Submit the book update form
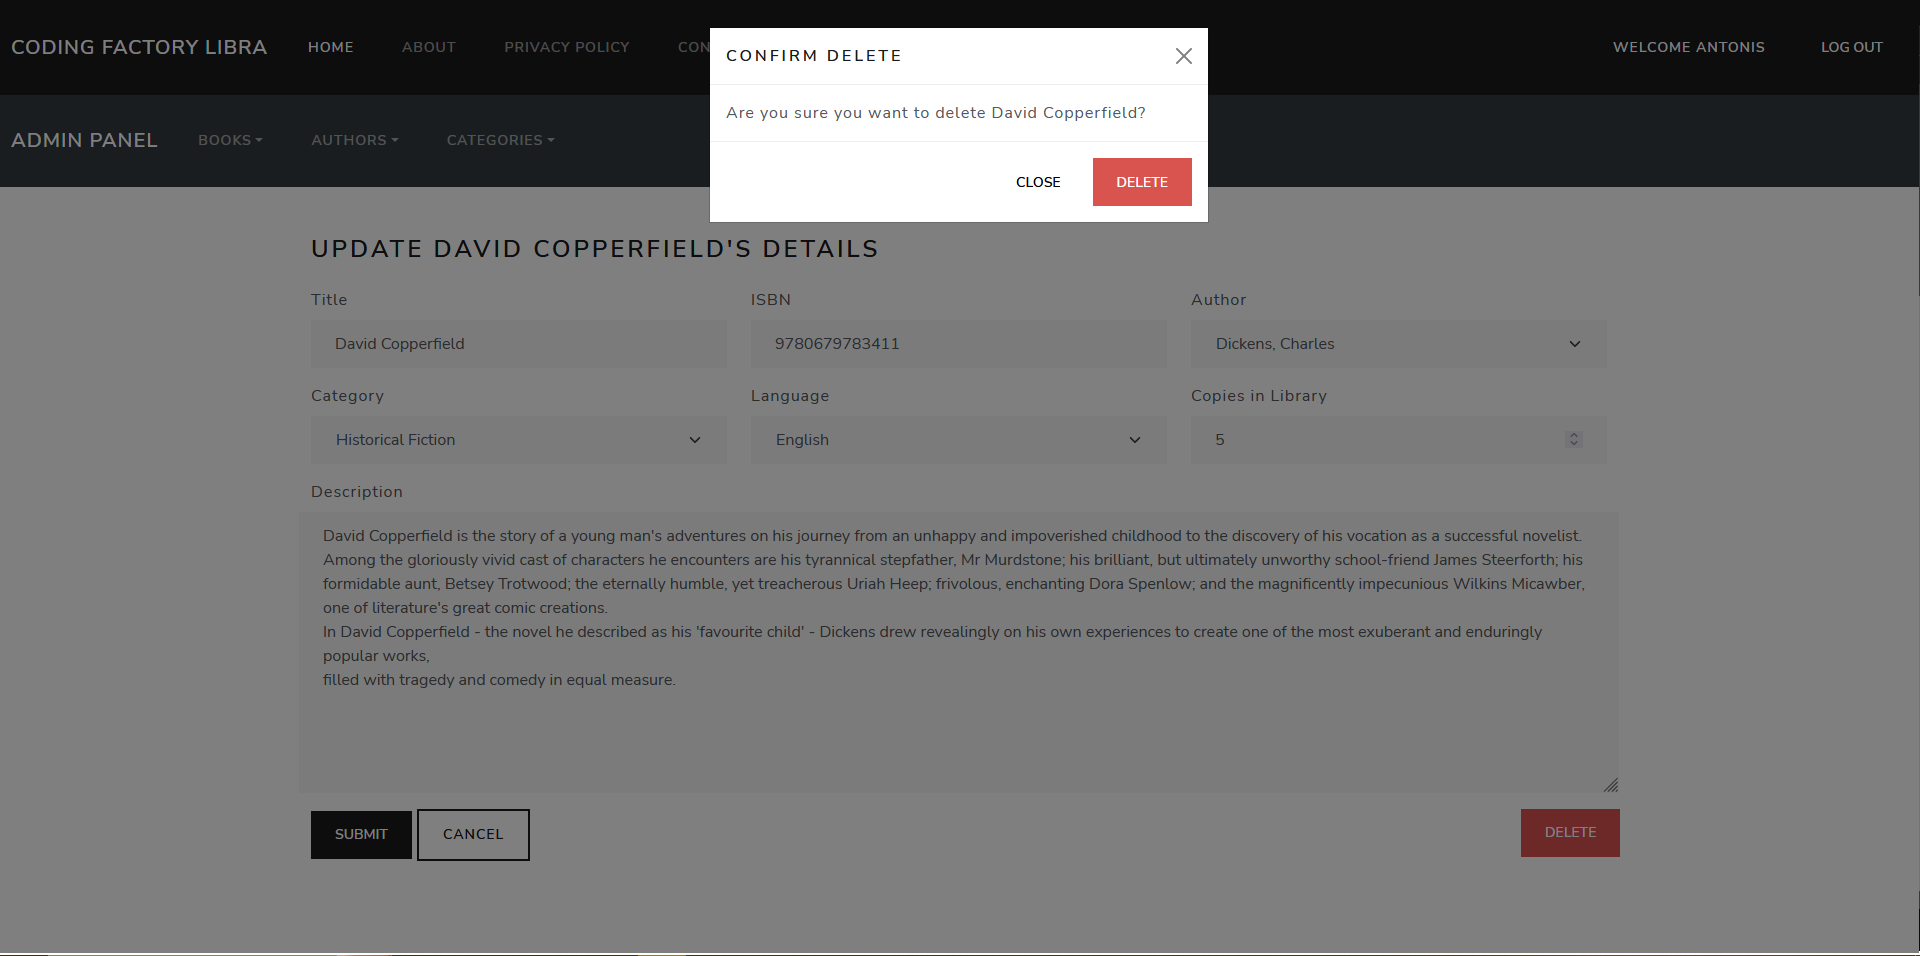The height and width of the screenshot is (956, 1920). coord(361,835)
